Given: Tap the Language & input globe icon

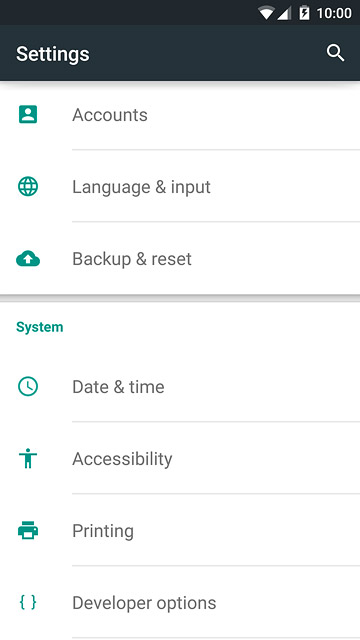Looking at the screenshot, I should click(x=28, y=187).
